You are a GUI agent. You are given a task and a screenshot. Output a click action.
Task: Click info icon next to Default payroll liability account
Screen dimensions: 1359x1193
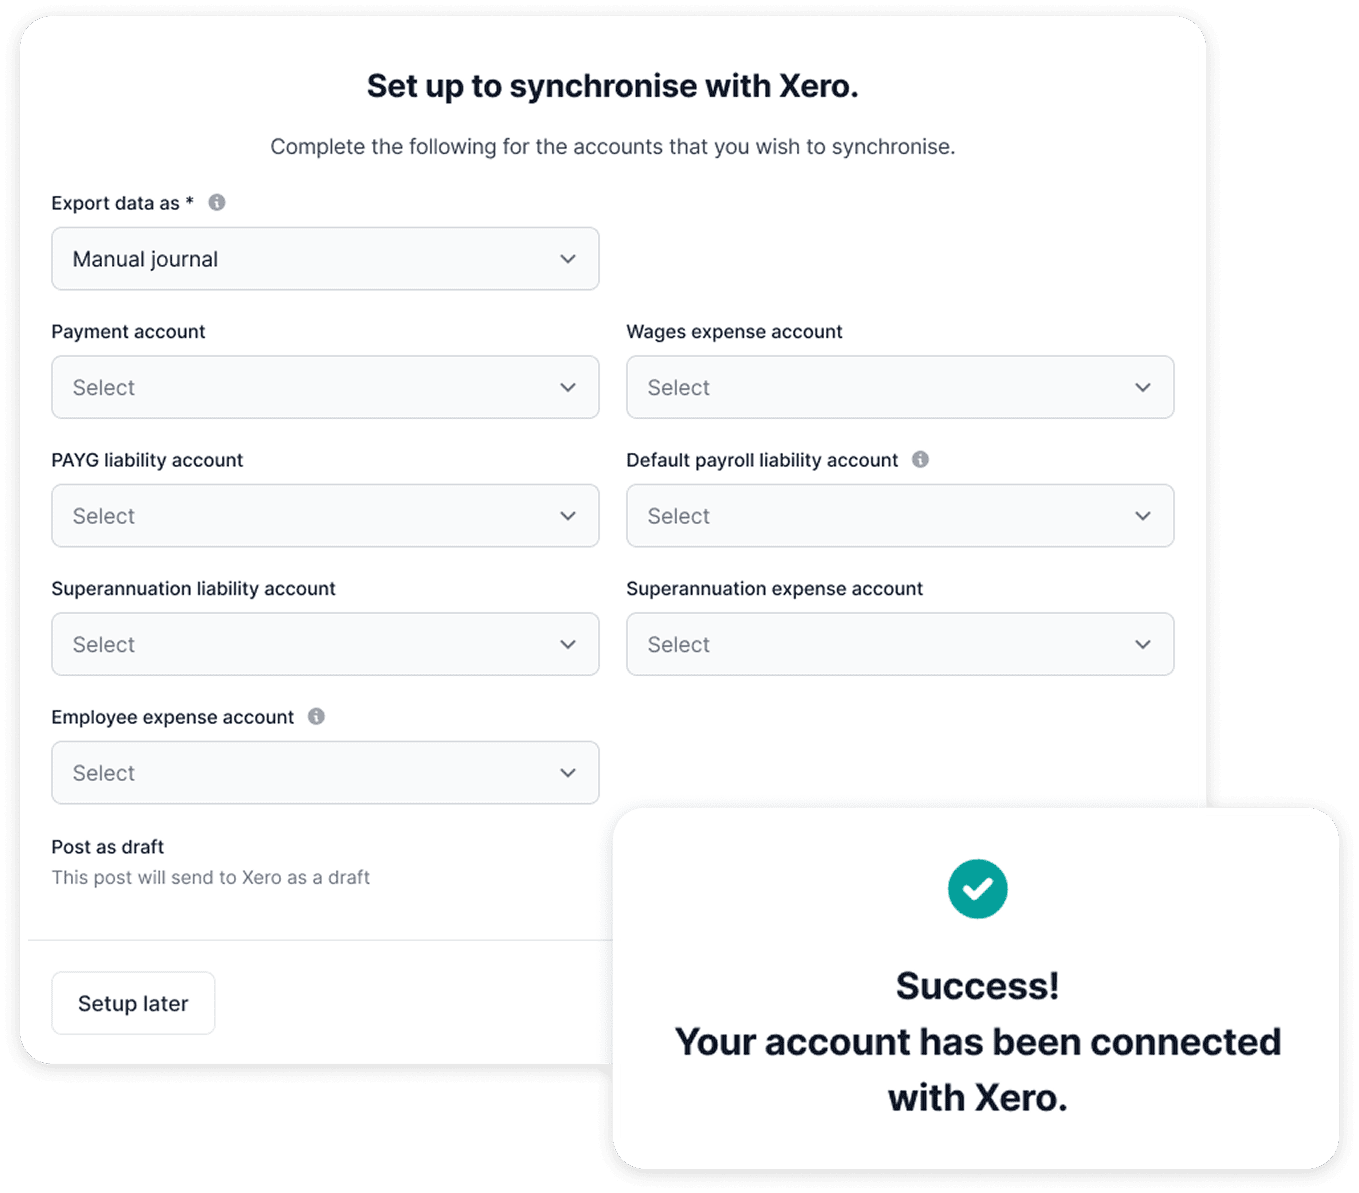(x=920, y=460)
